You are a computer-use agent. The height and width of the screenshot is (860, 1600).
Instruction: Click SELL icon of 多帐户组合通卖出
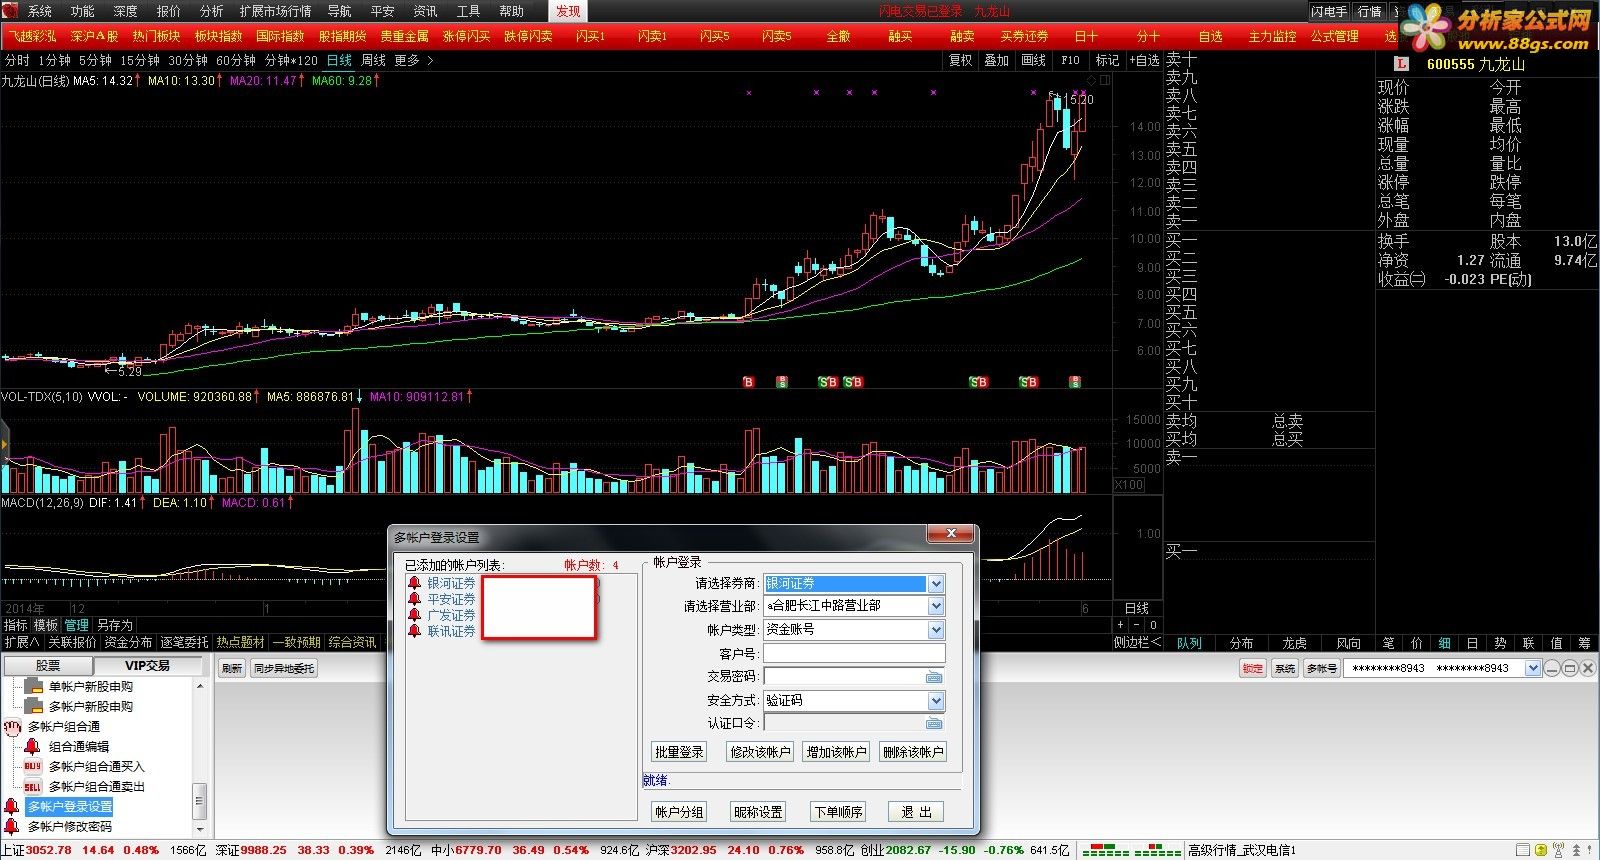(x=33, y=787)
